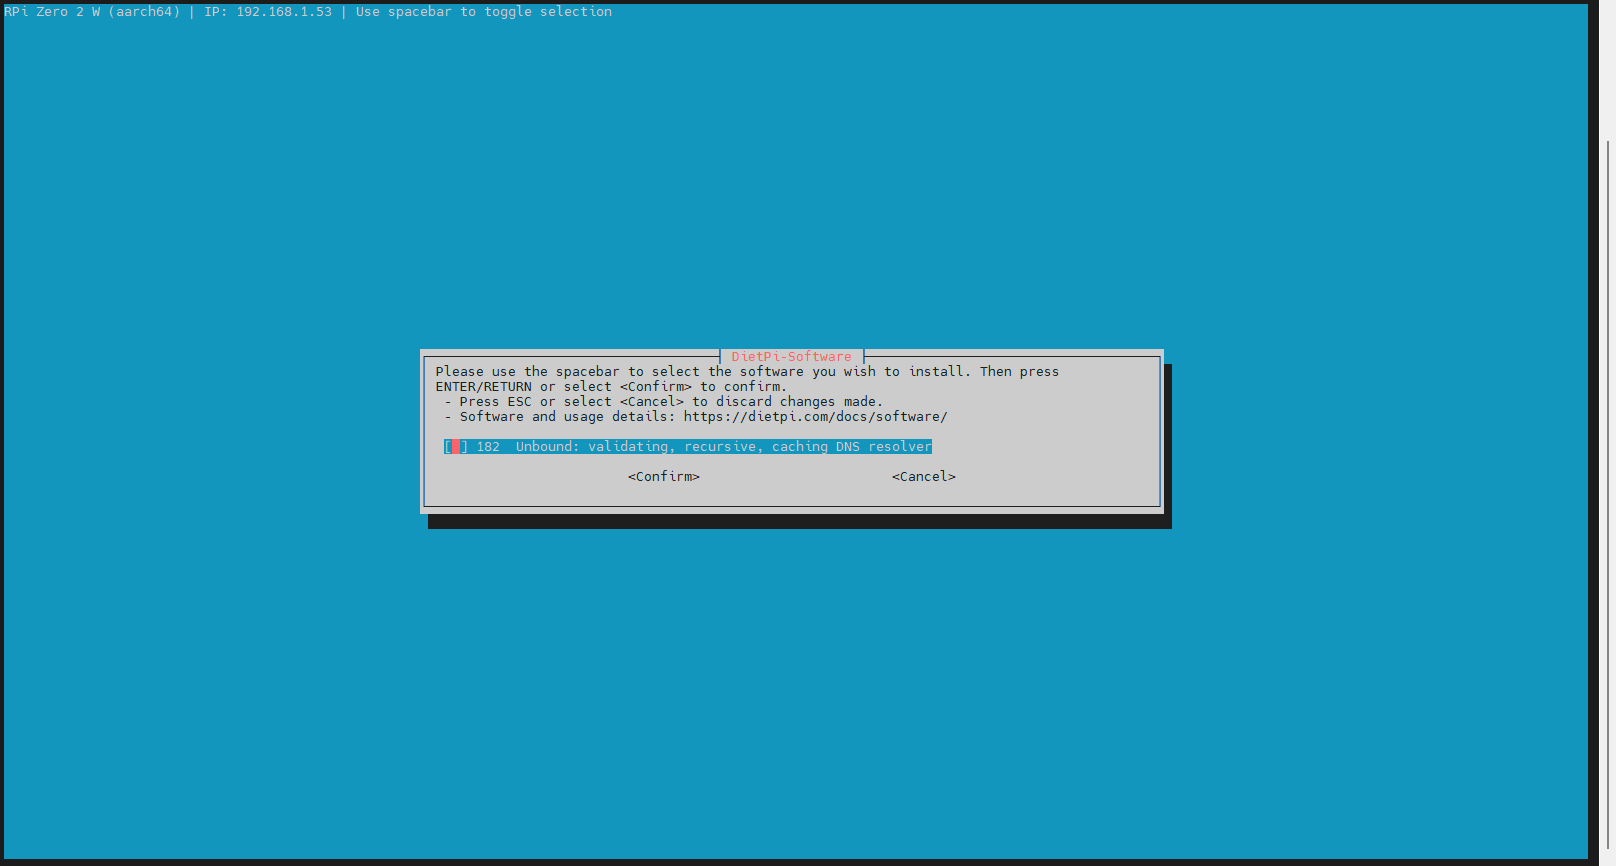Screen dimensions: 1616x866
Task: Select the Confirm button
Action: coord(664,477)
